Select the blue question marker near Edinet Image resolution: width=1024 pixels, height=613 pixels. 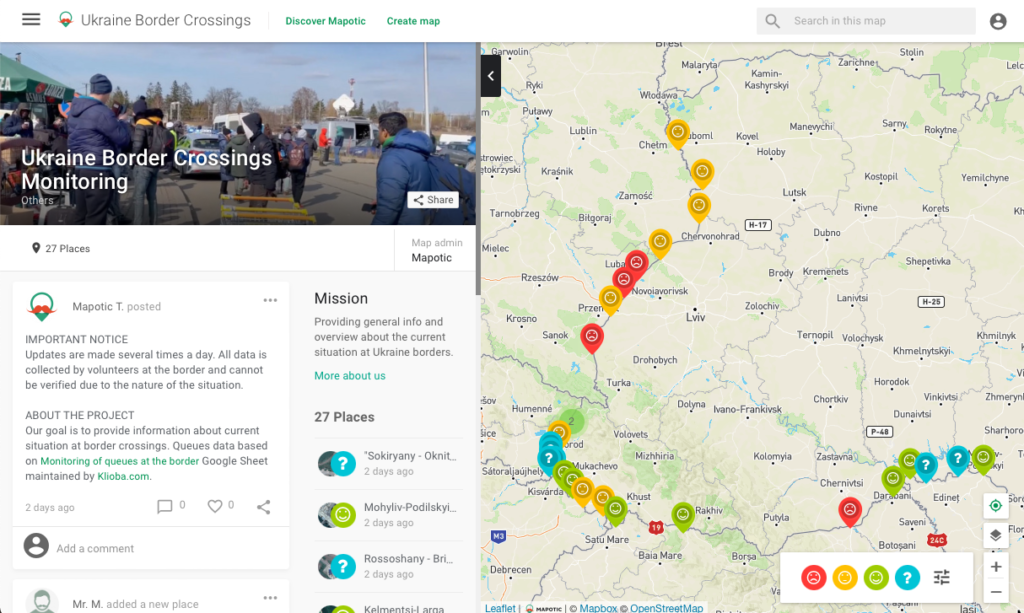(925, 467)
